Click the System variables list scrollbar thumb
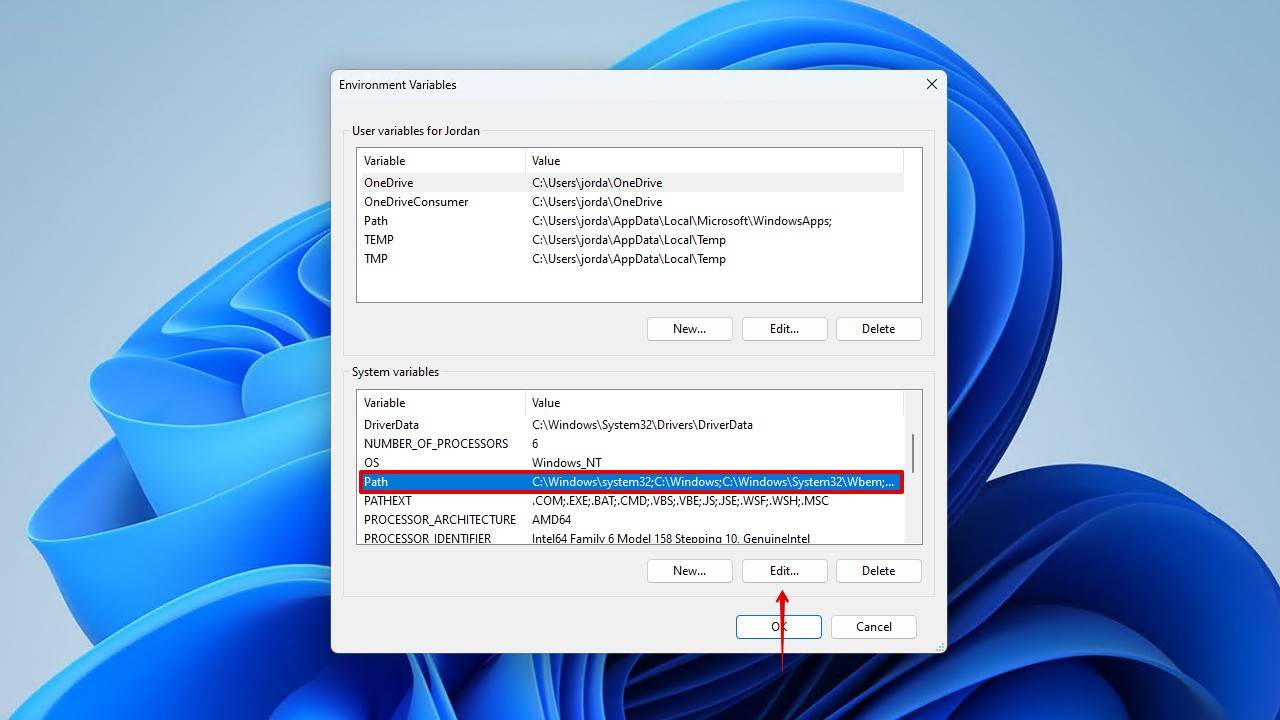 tap(913, 453)
